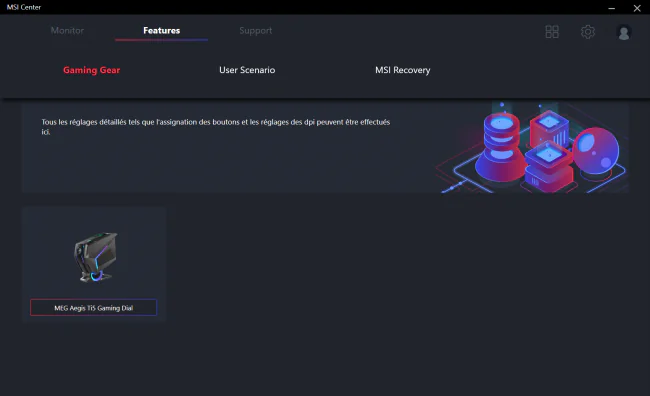Click the MEG Aegis Ti5 desktop image
This screenshot has height=396, width=650.
pos(96,257)
